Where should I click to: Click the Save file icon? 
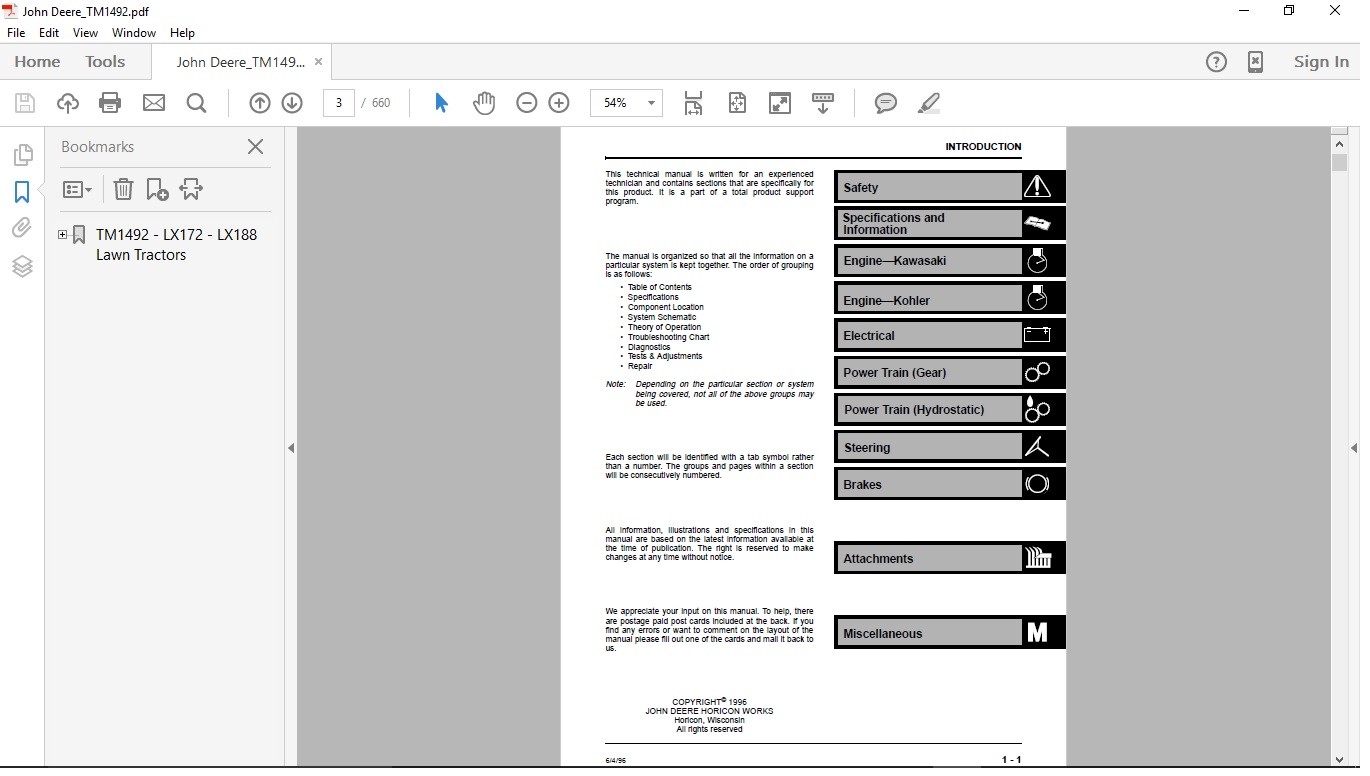click(x=25, y=103)
